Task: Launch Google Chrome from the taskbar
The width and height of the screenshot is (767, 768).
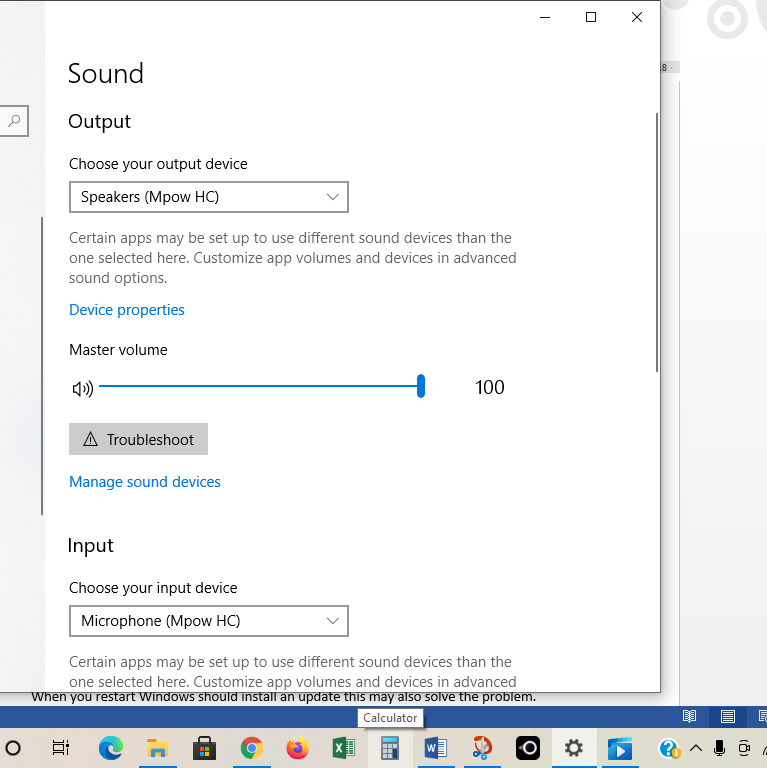Action: 251,748
